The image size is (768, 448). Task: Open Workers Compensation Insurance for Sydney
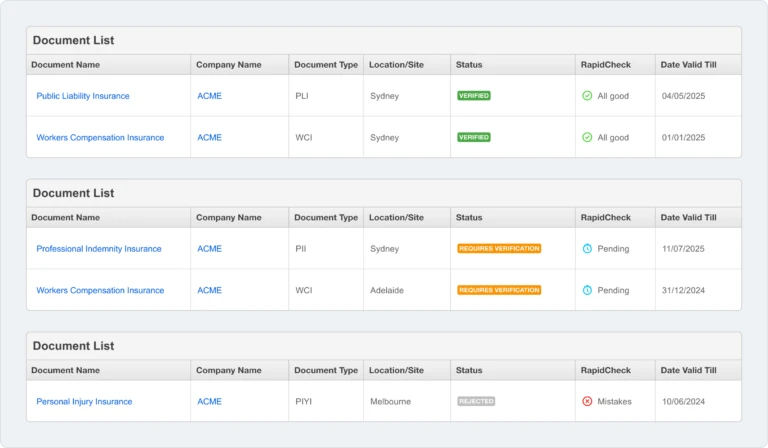click(x=100, y=138)
